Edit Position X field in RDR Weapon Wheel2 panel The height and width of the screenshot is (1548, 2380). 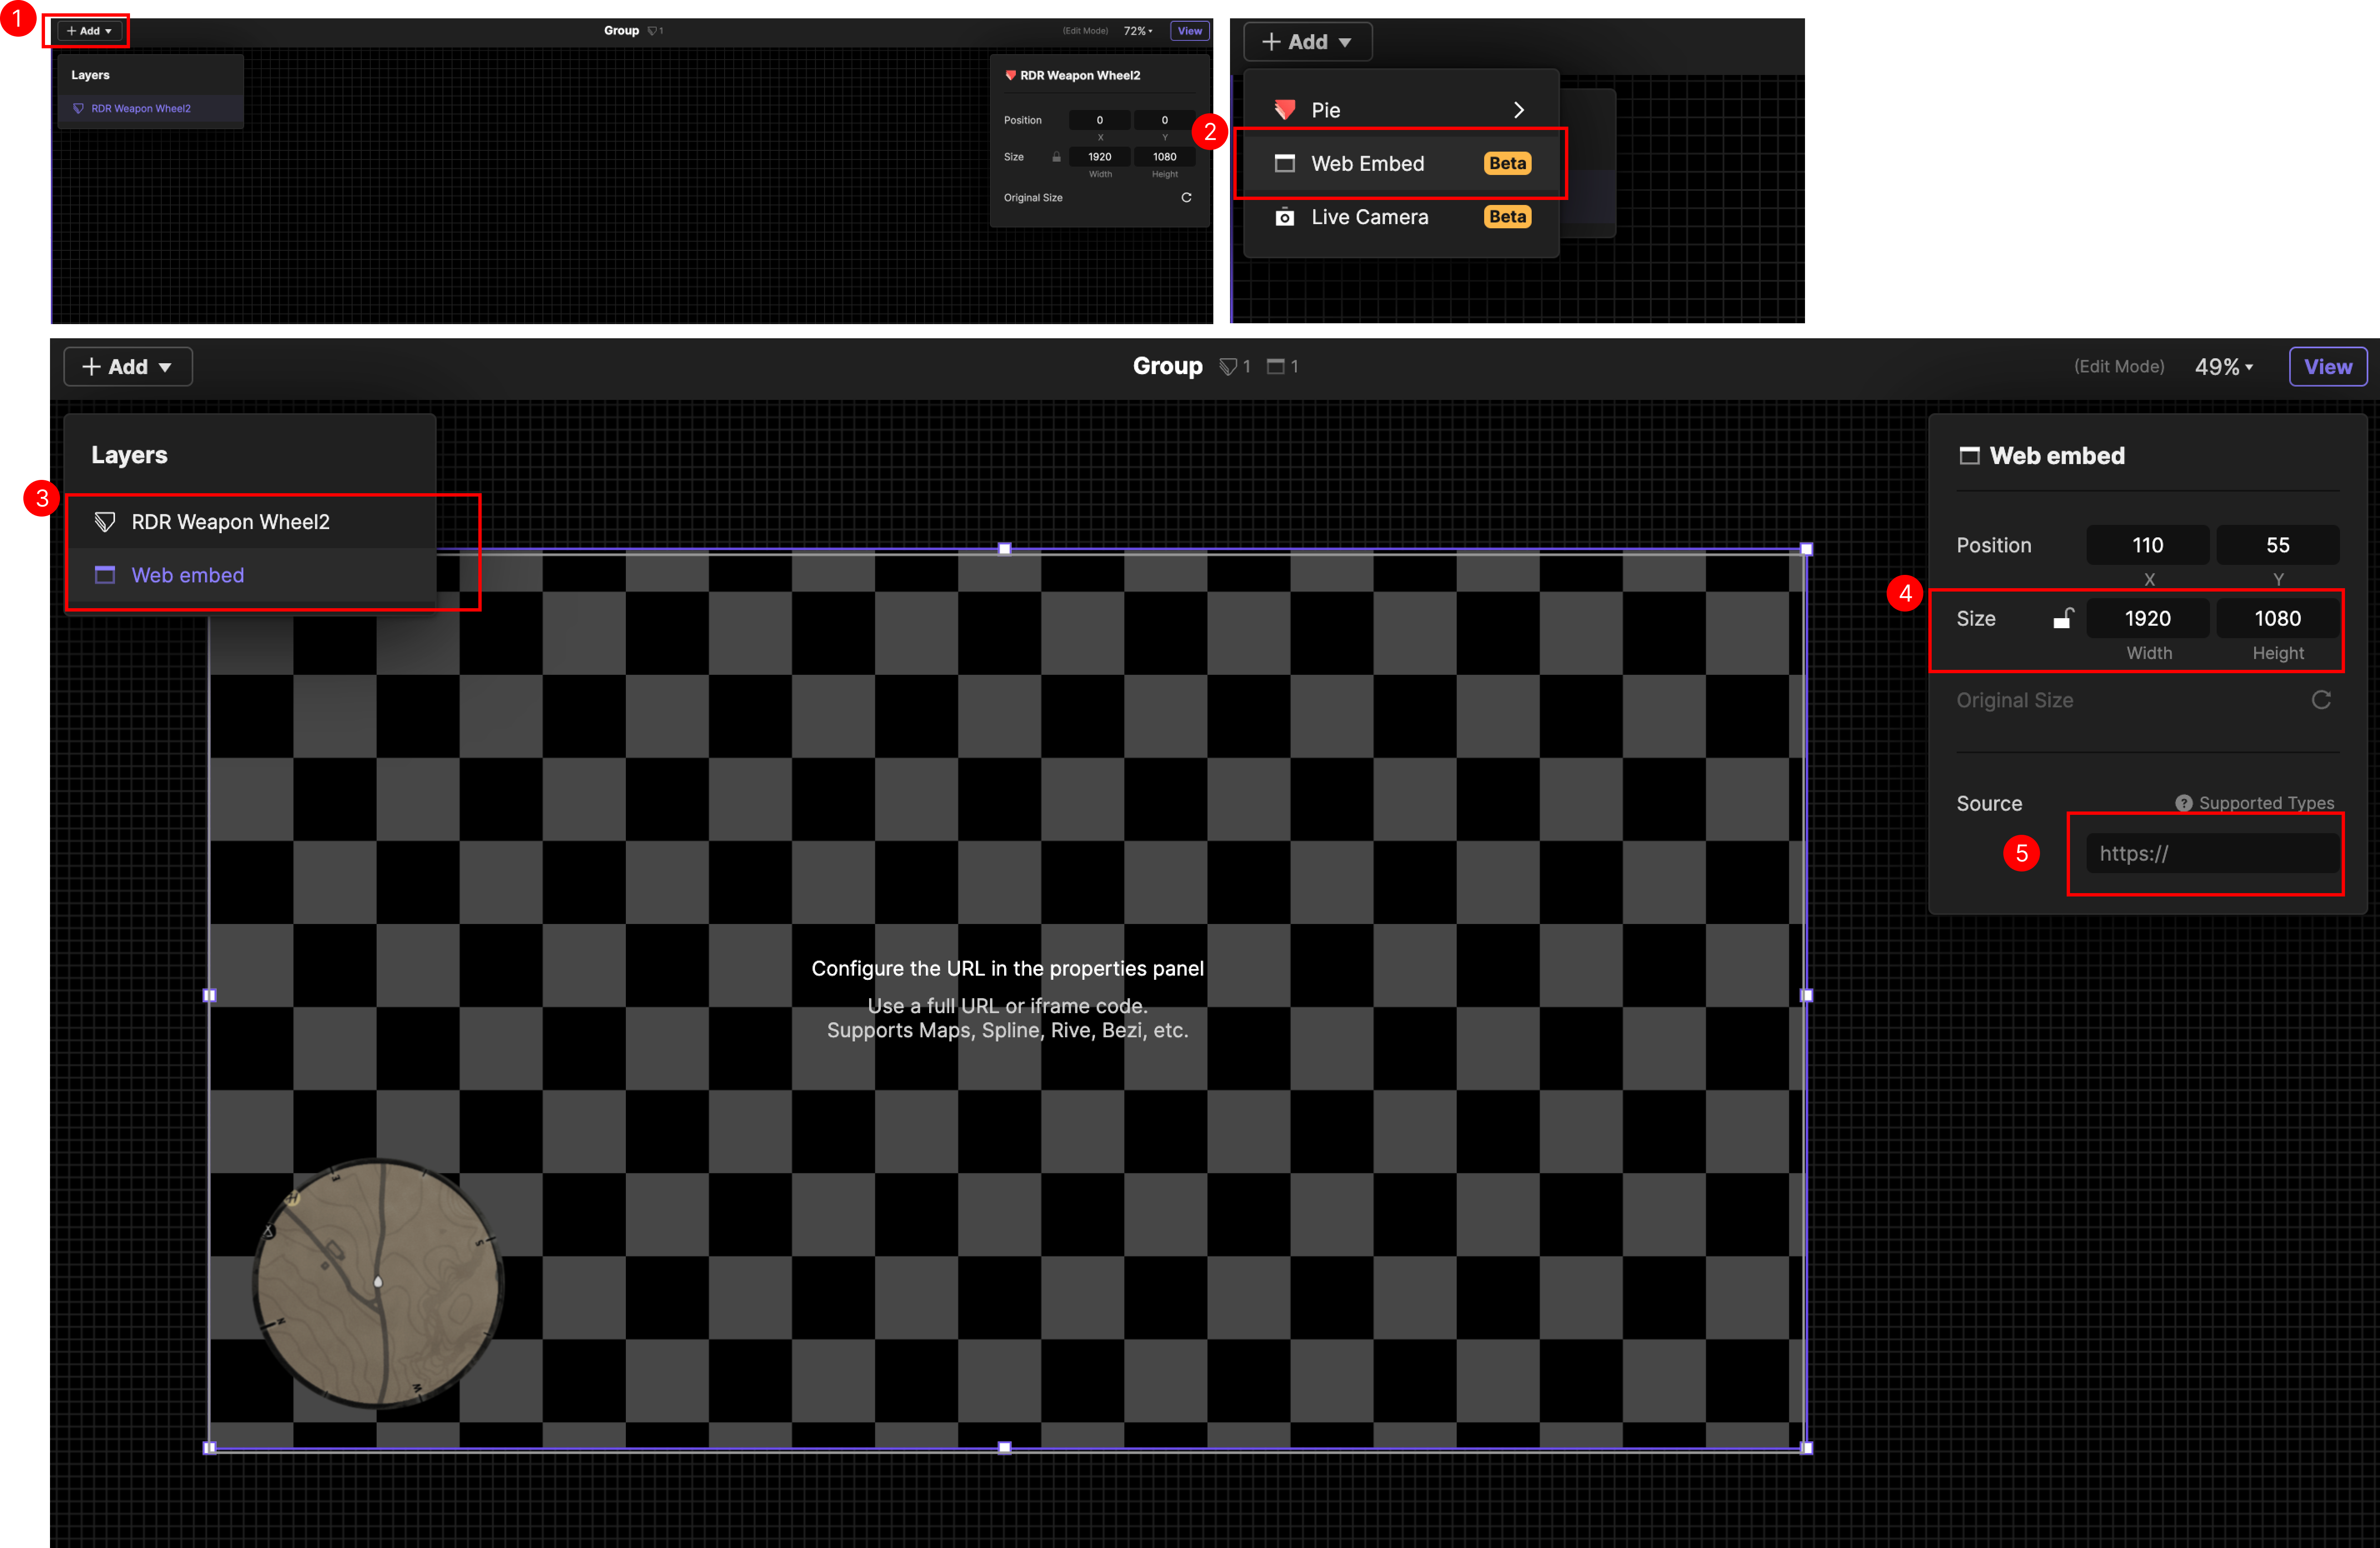click(1099, 120)
